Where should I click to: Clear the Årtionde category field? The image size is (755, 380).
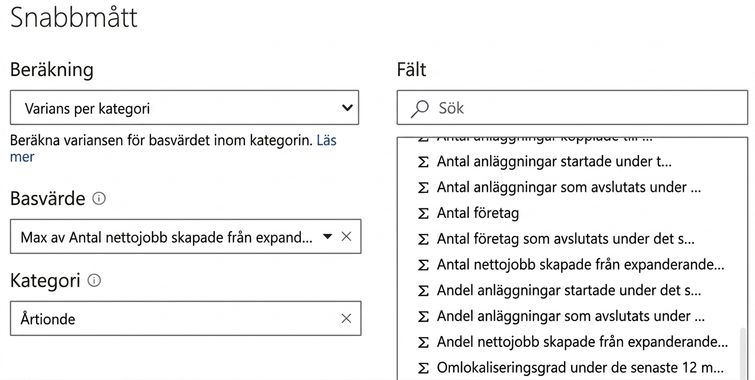point(346,318)
